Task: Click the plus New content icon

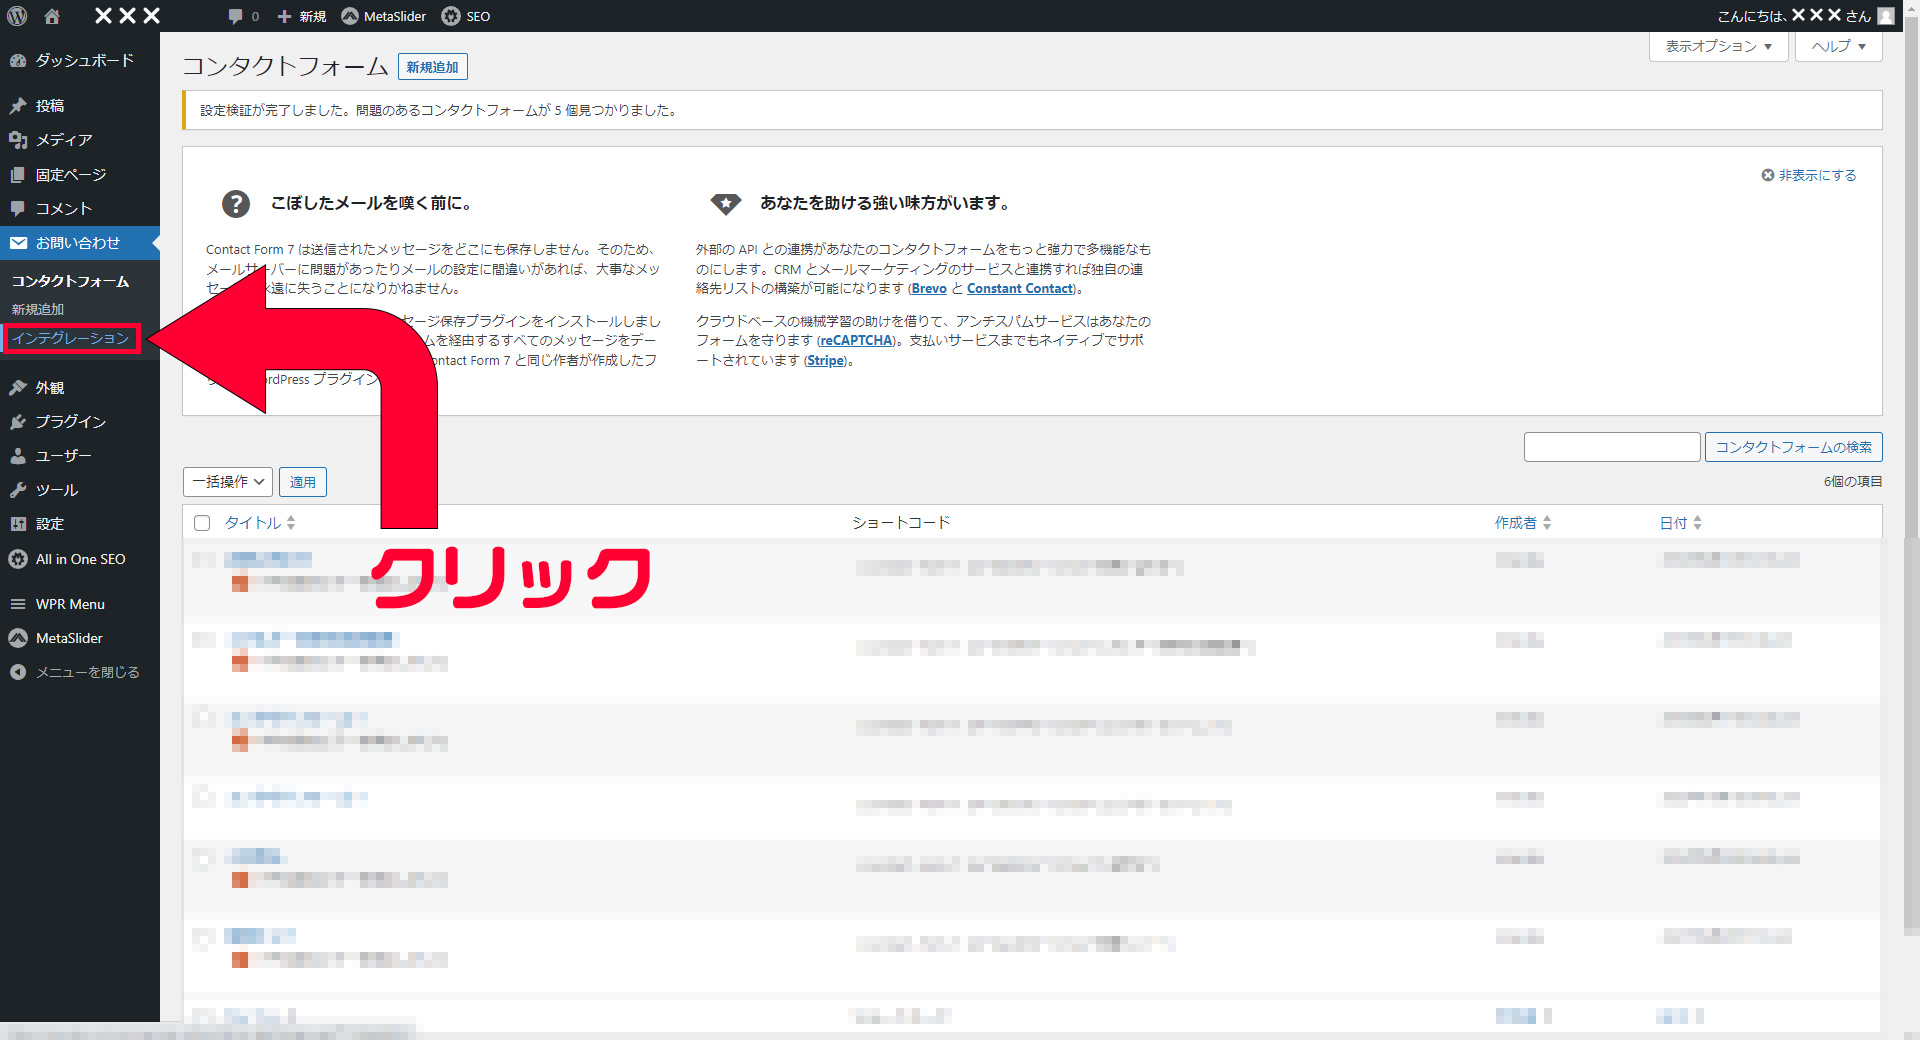Action: 285,16
